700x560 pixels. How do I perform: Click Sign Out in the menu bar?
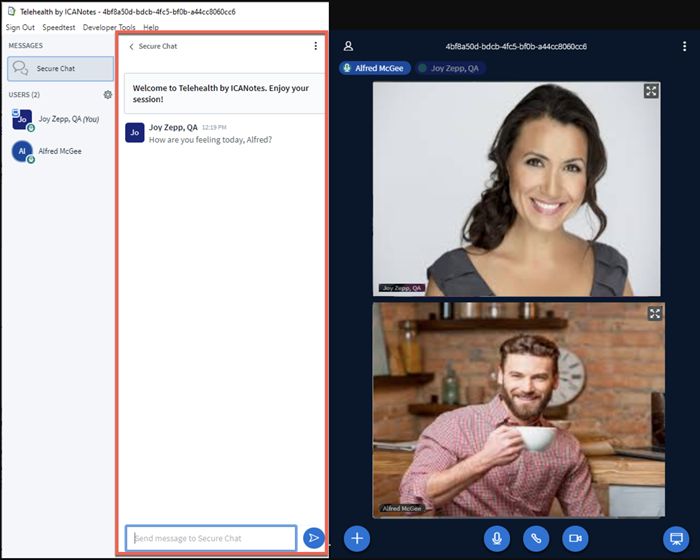(x=20, y=27)
